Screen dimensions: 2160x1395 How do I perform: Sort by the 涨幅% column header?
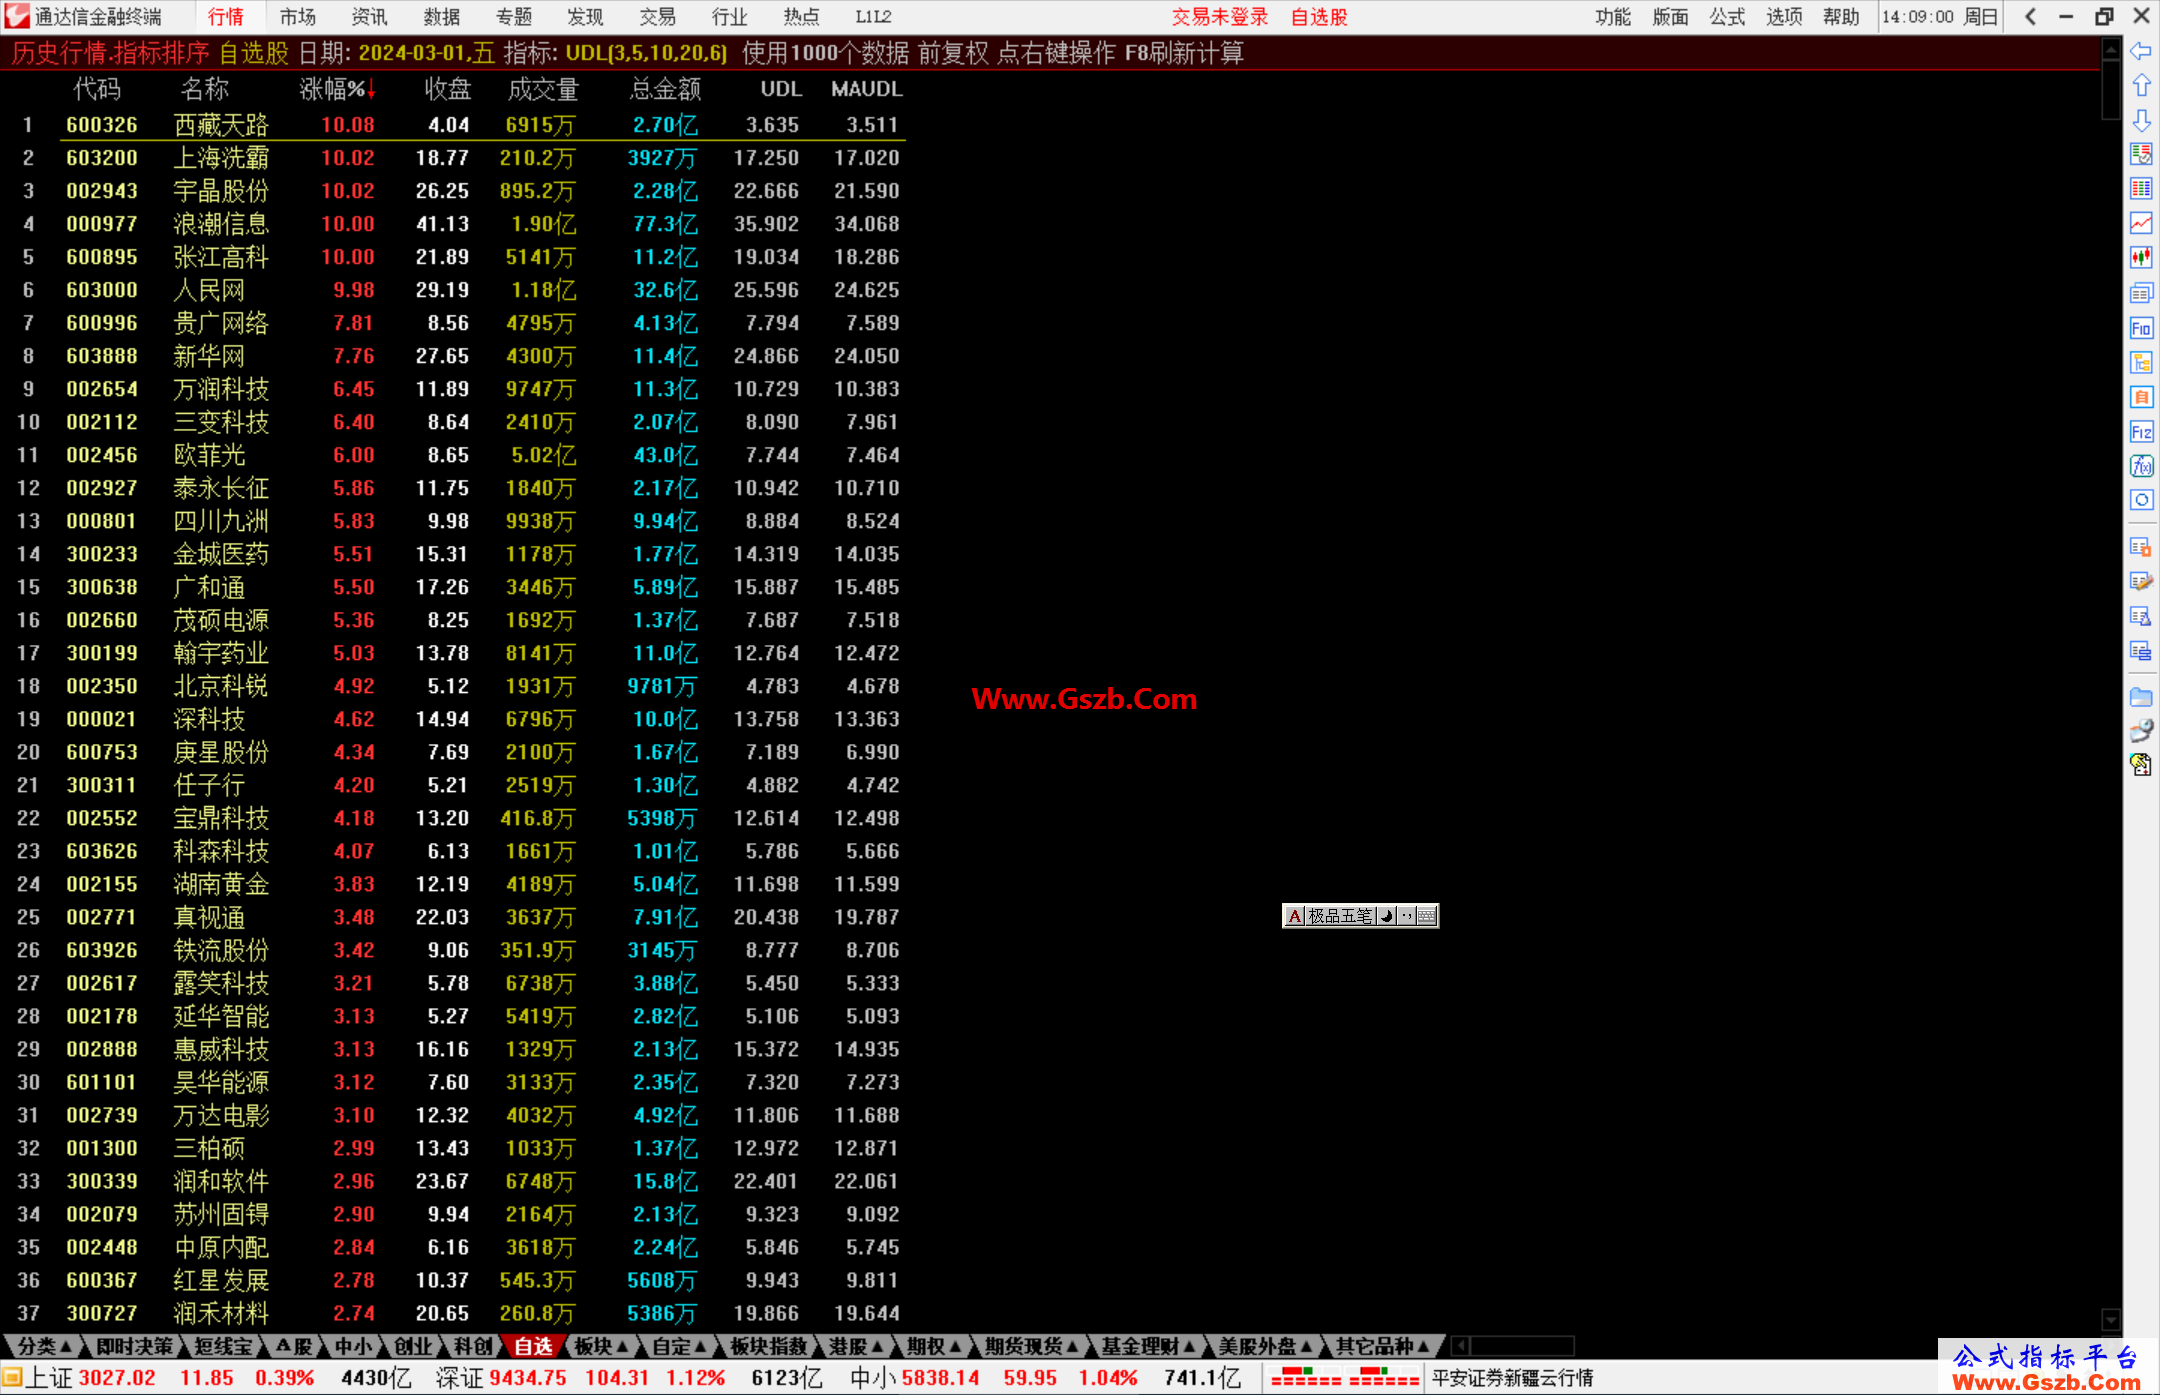(x=337, y=89)
